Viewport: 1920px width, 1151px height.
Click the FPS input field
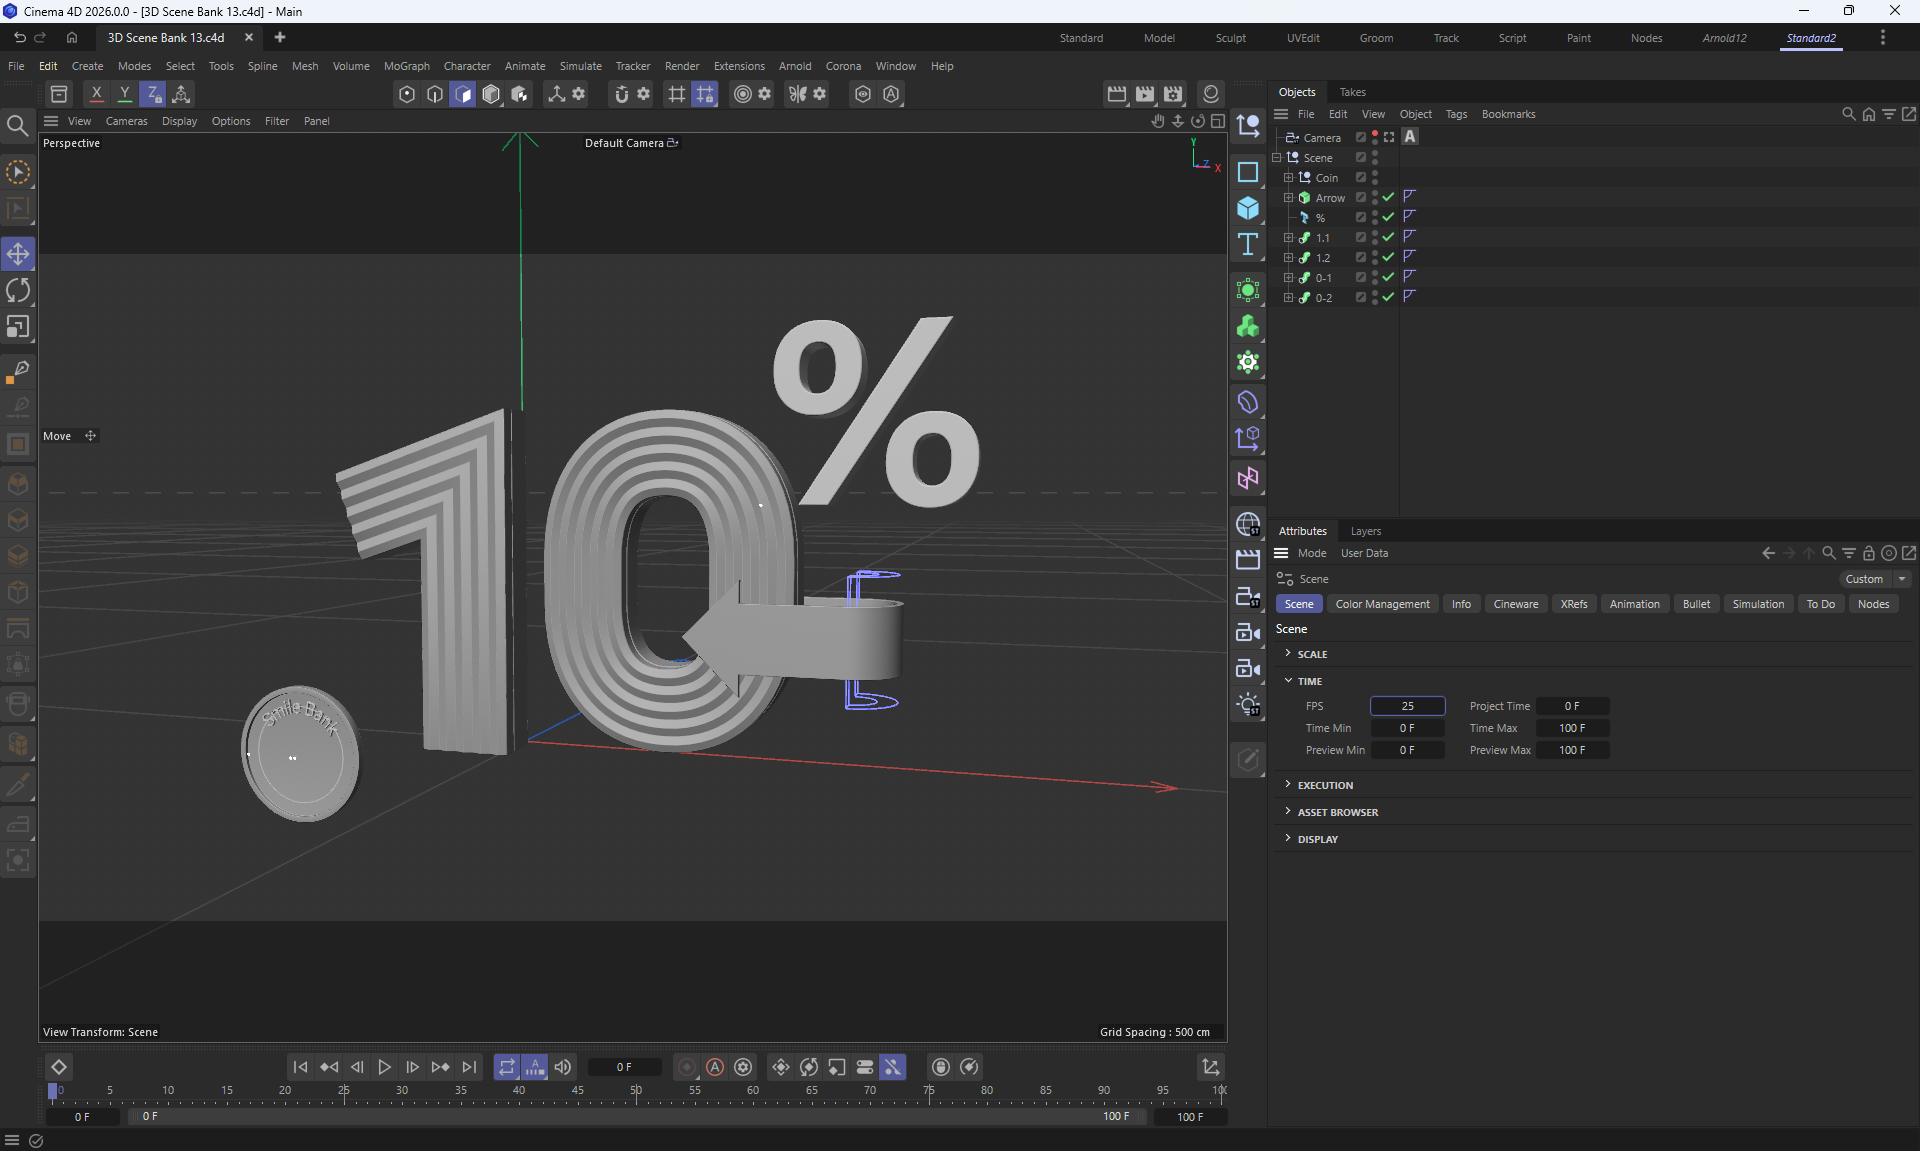point(1407,706)
